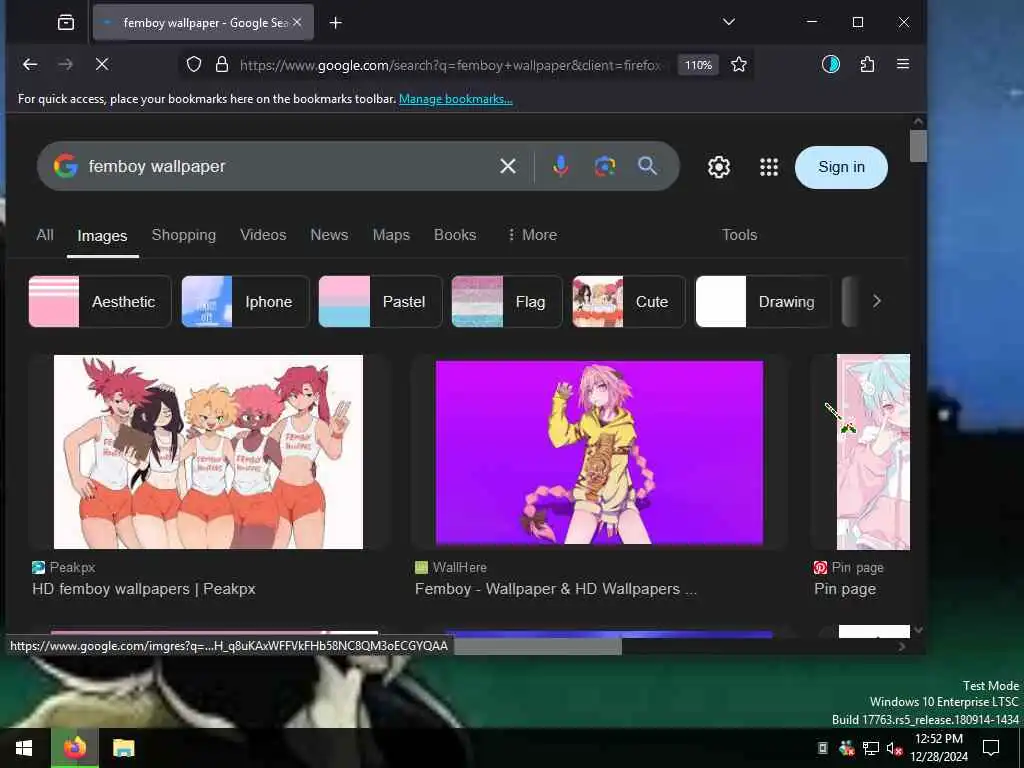This screenshot has height=768, width=1024.
Task: Switch to the News tab
Action: coord(329,235)
